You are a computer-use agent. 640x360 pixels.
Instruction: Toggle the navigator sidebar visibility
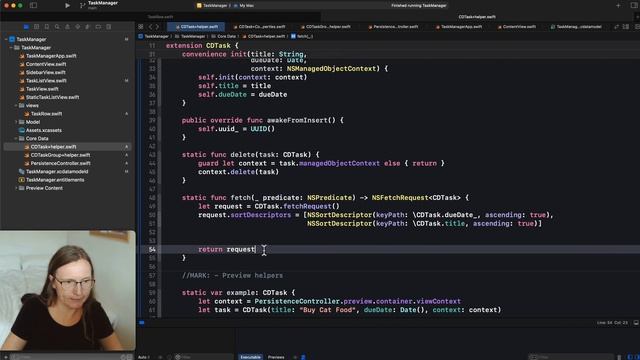point(33,5)
